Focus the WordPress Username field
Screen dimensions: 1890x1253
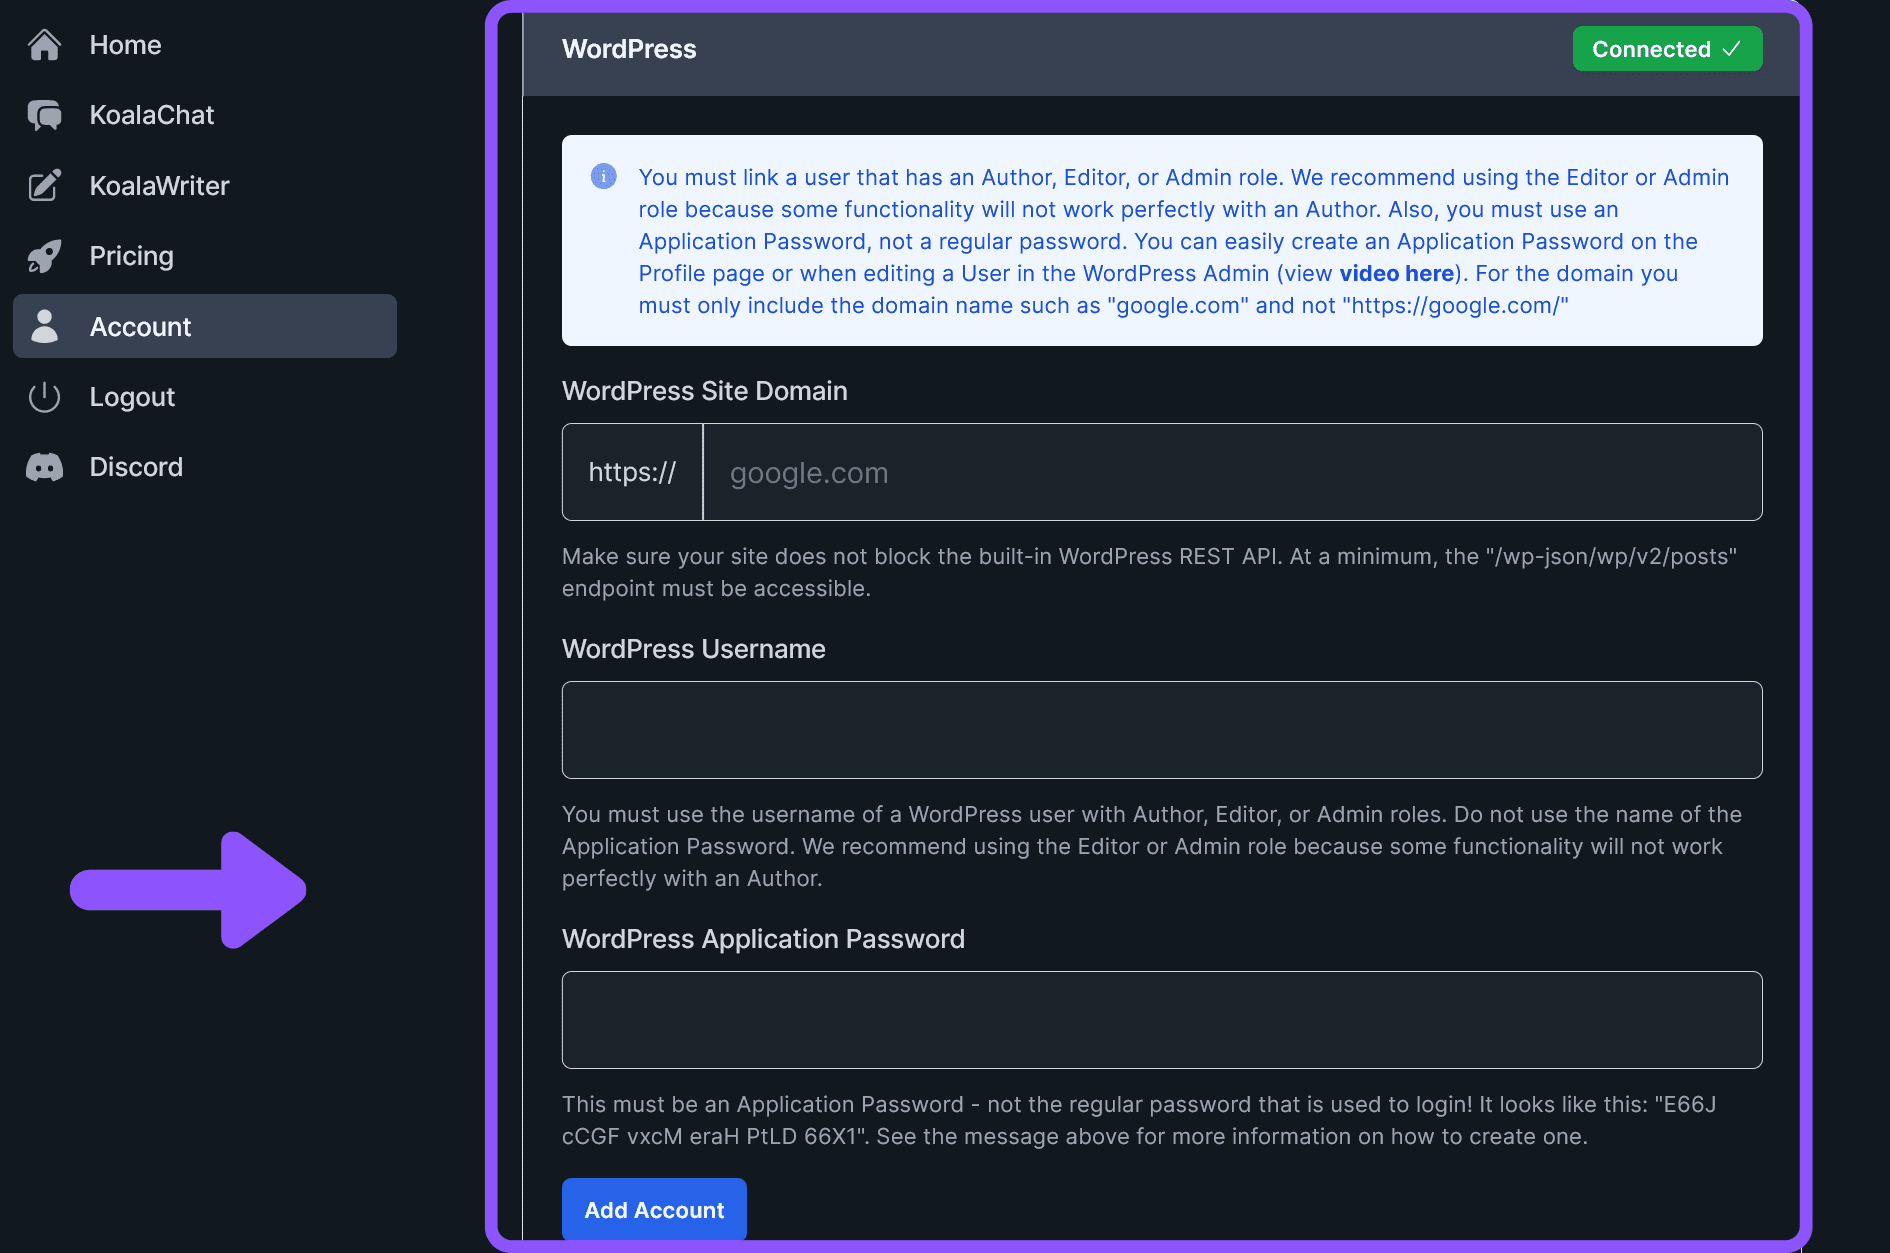pos(1162,730)
